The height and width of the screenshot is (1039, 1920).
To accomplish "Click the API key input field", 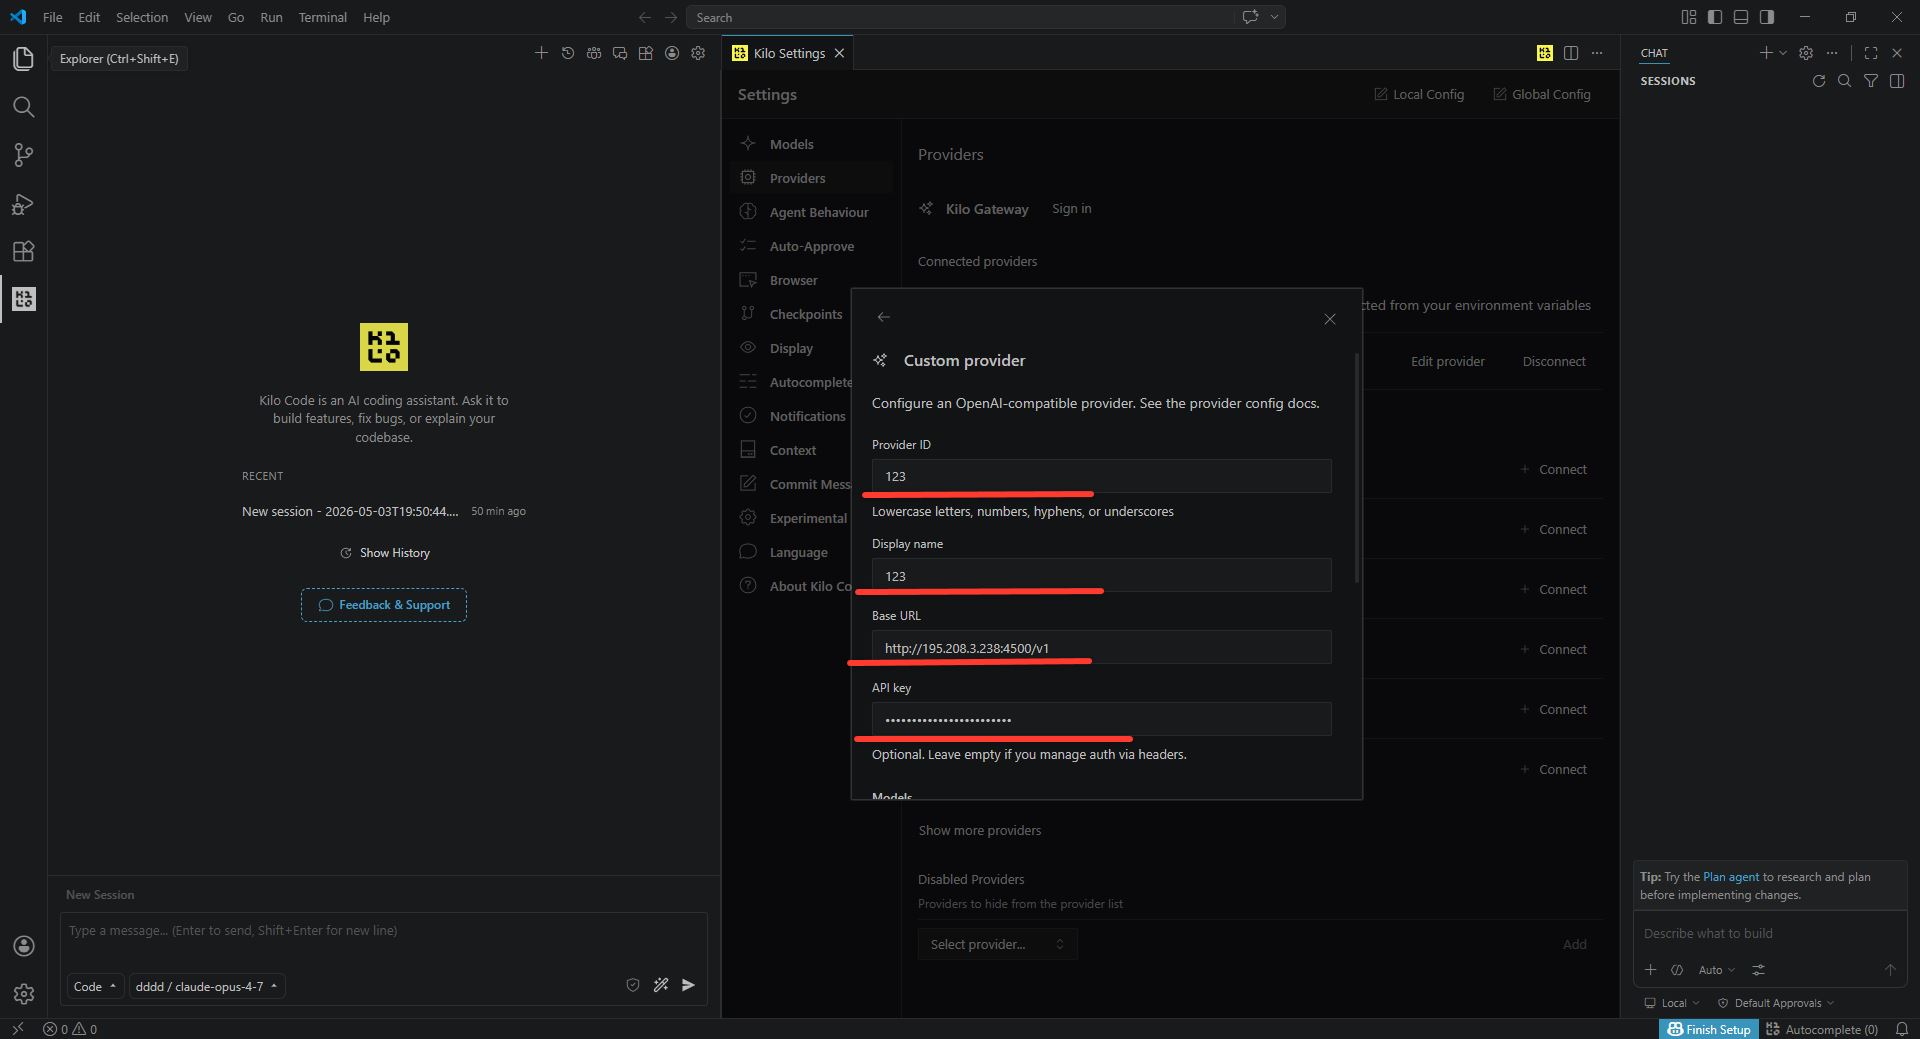I will tap(1101, 720).
